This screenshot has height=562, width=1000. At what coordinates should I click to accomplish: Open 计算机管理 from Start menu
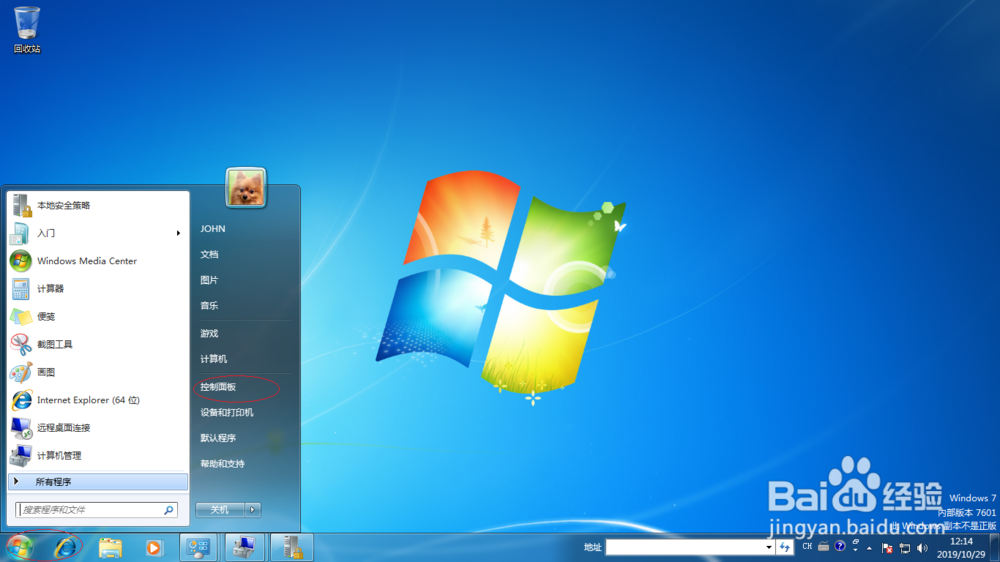click(98, 455)
